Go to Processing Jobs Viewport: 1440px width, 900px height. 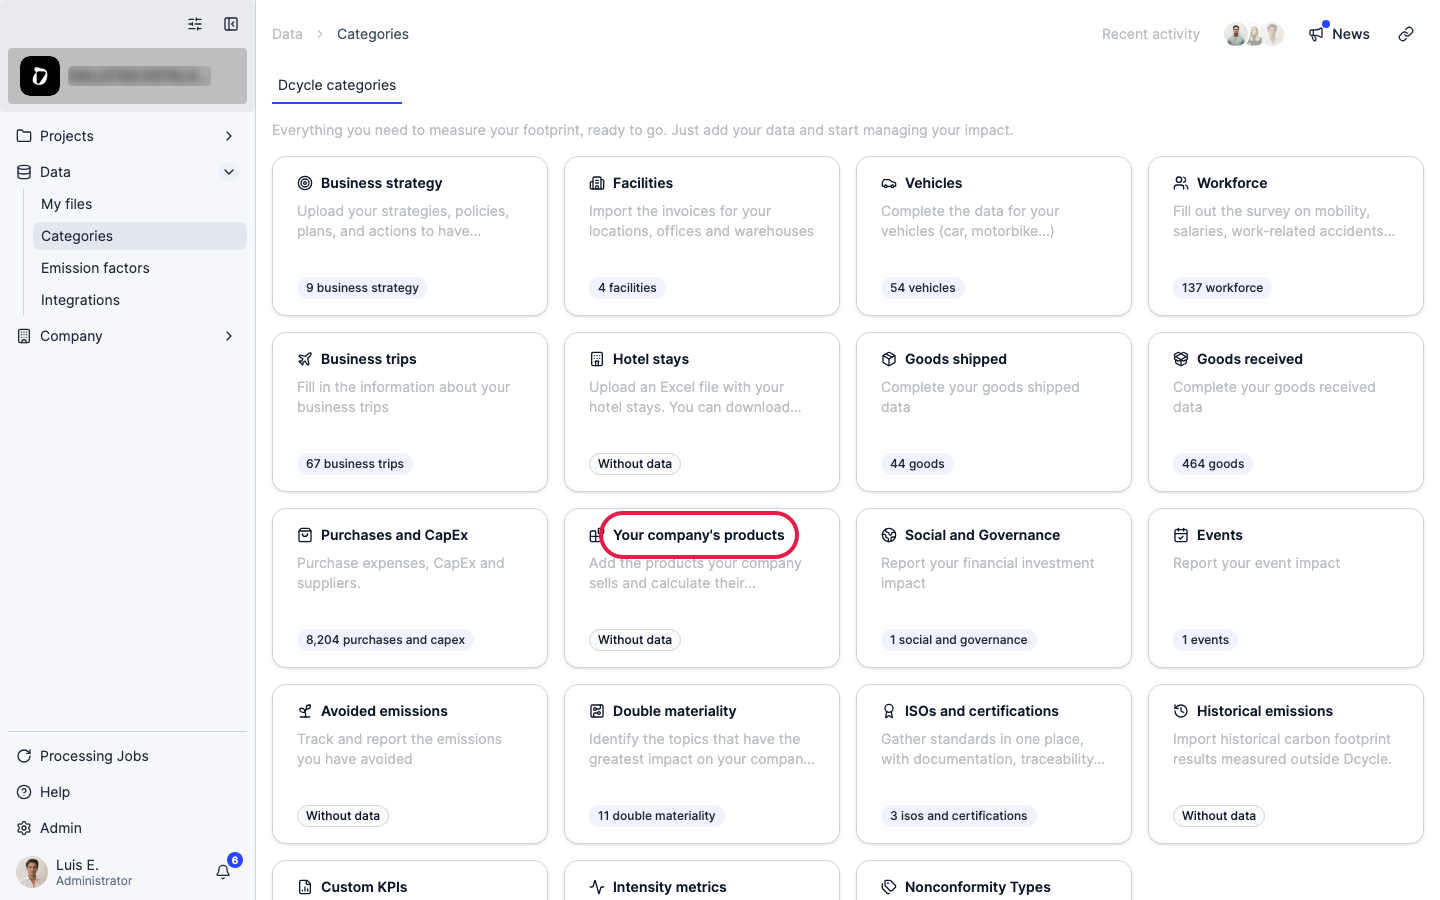click(x=128, y=756)
